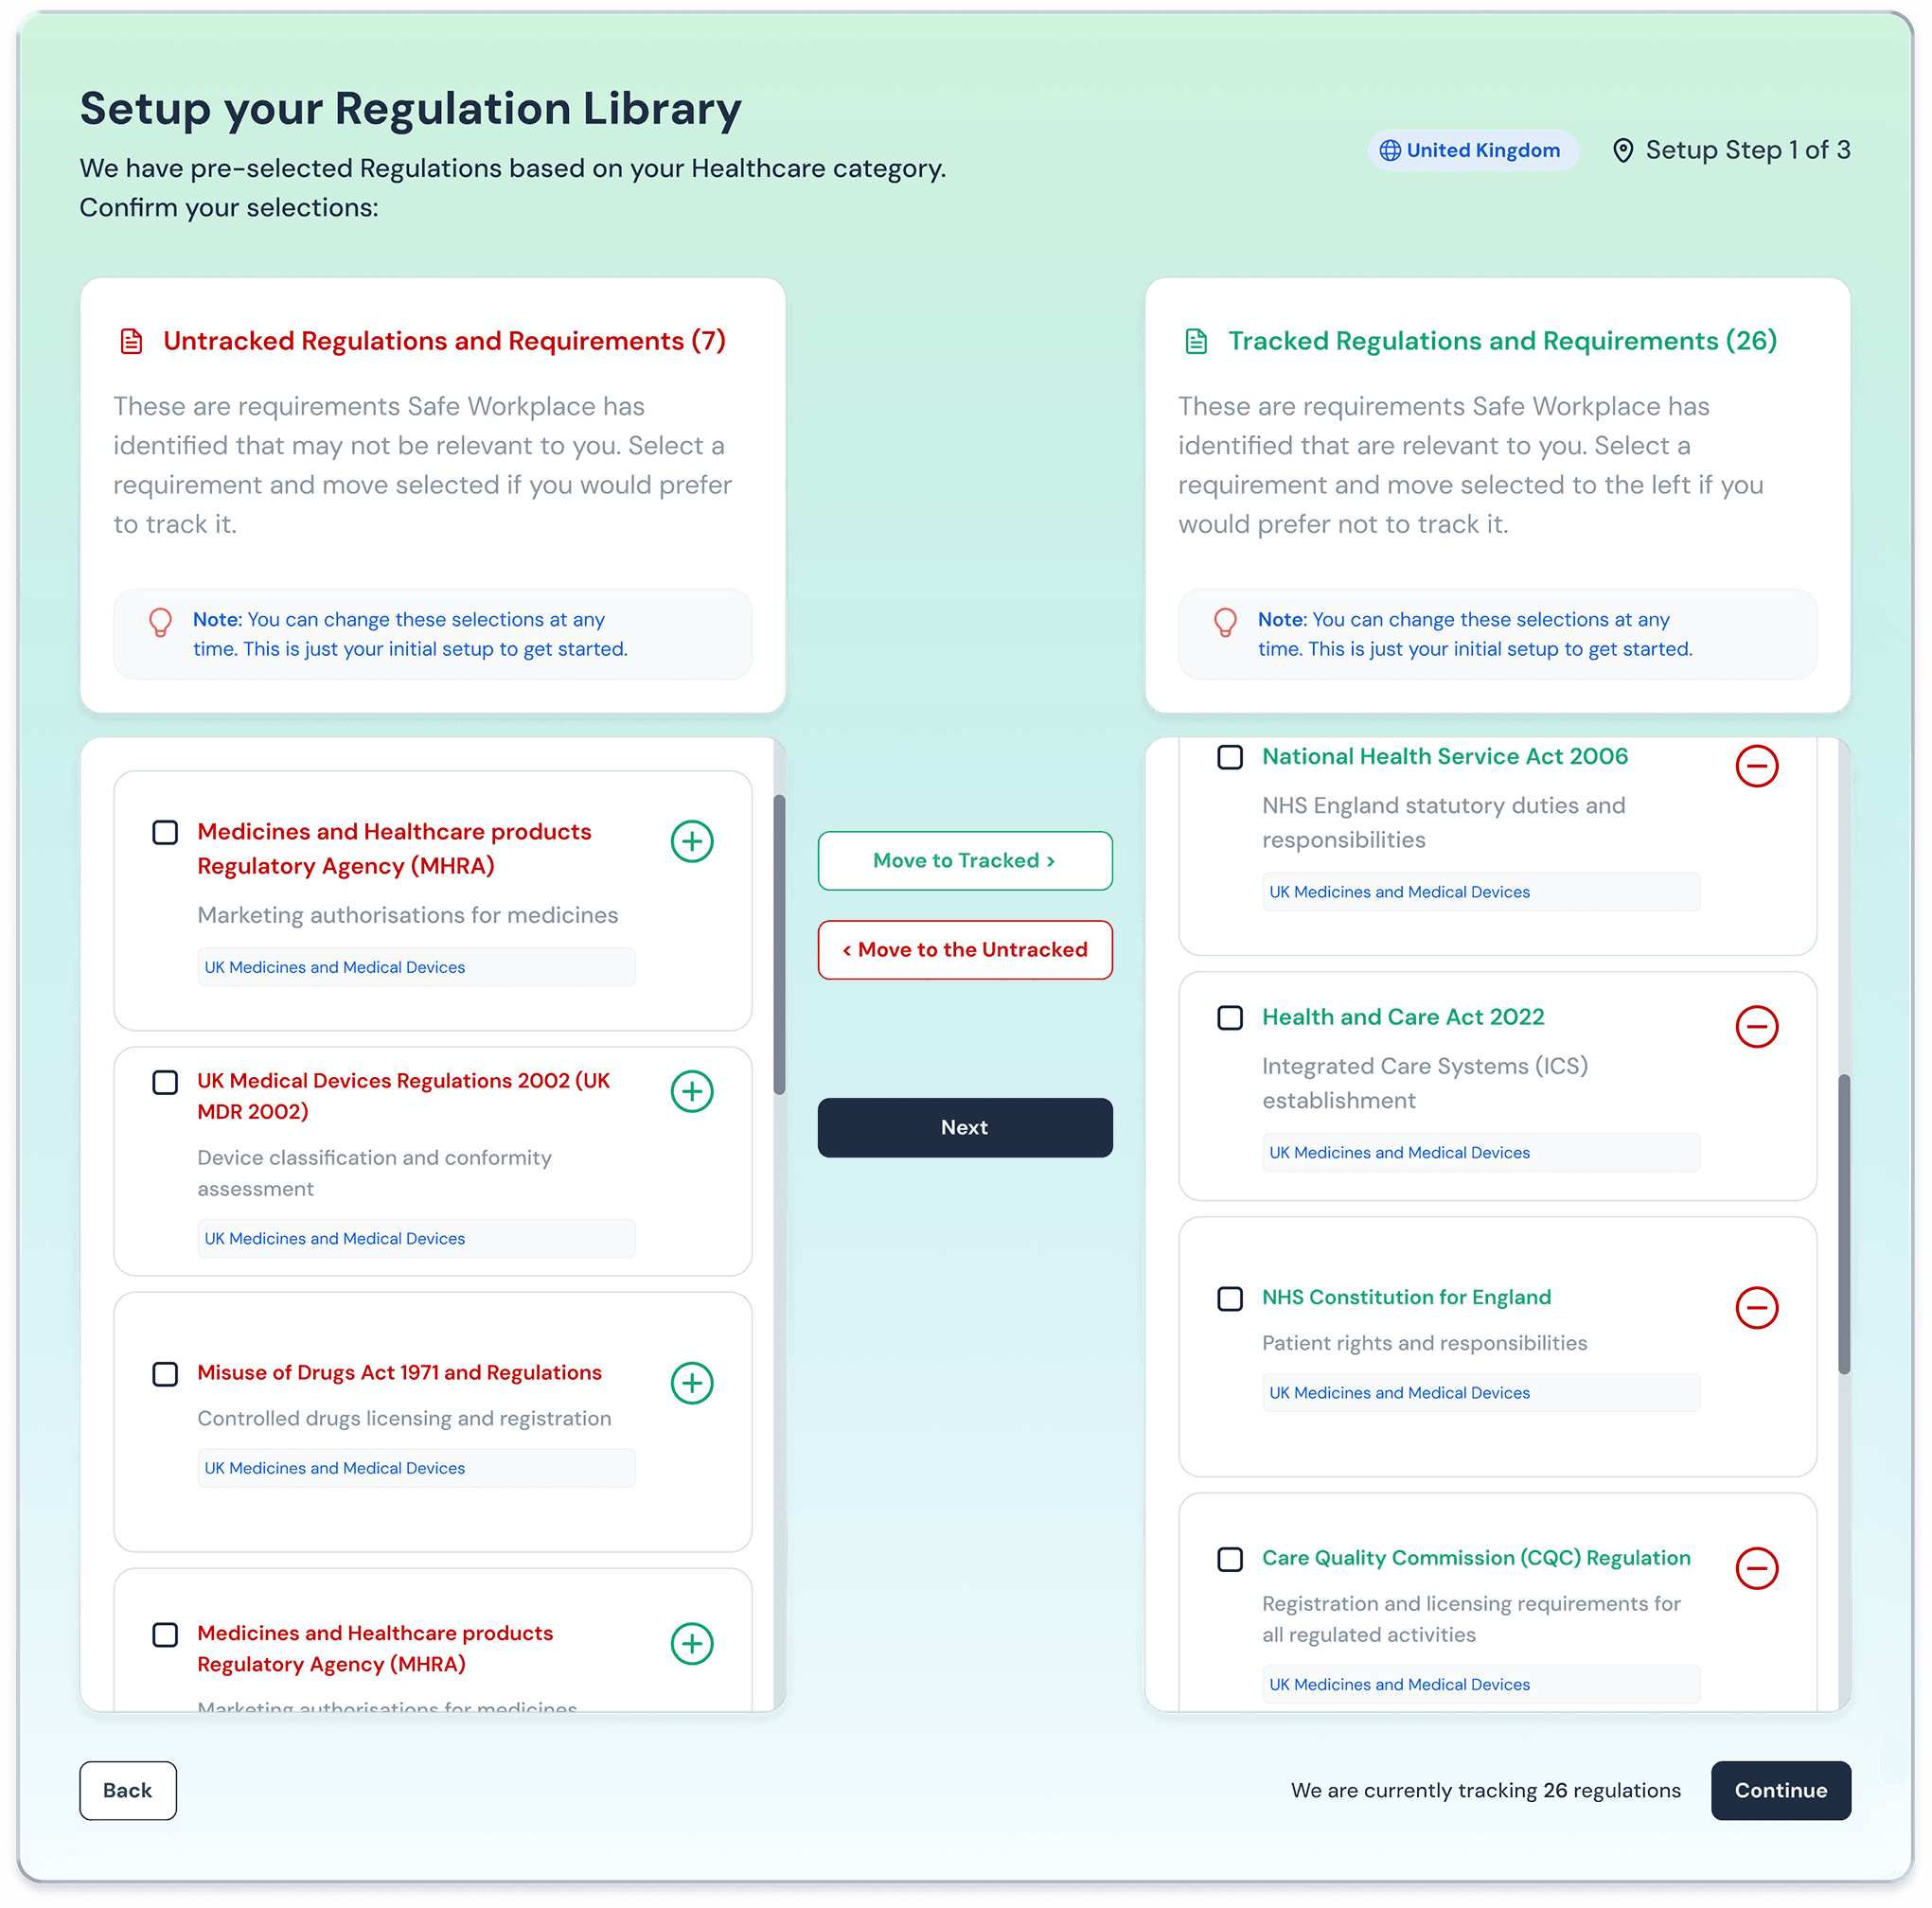Screen dimensions: 1932x1908
Task: Click the dark Next button
Action: 964,1127
